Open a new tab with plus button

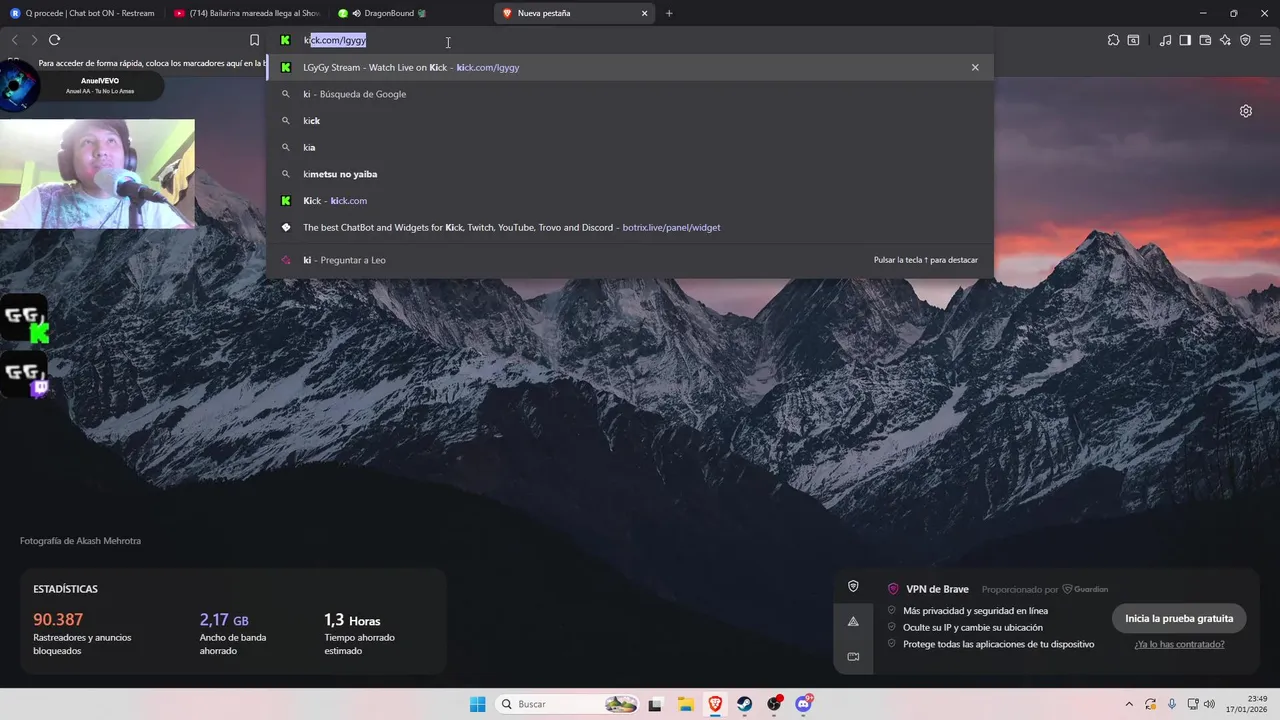tap(669, 13)
